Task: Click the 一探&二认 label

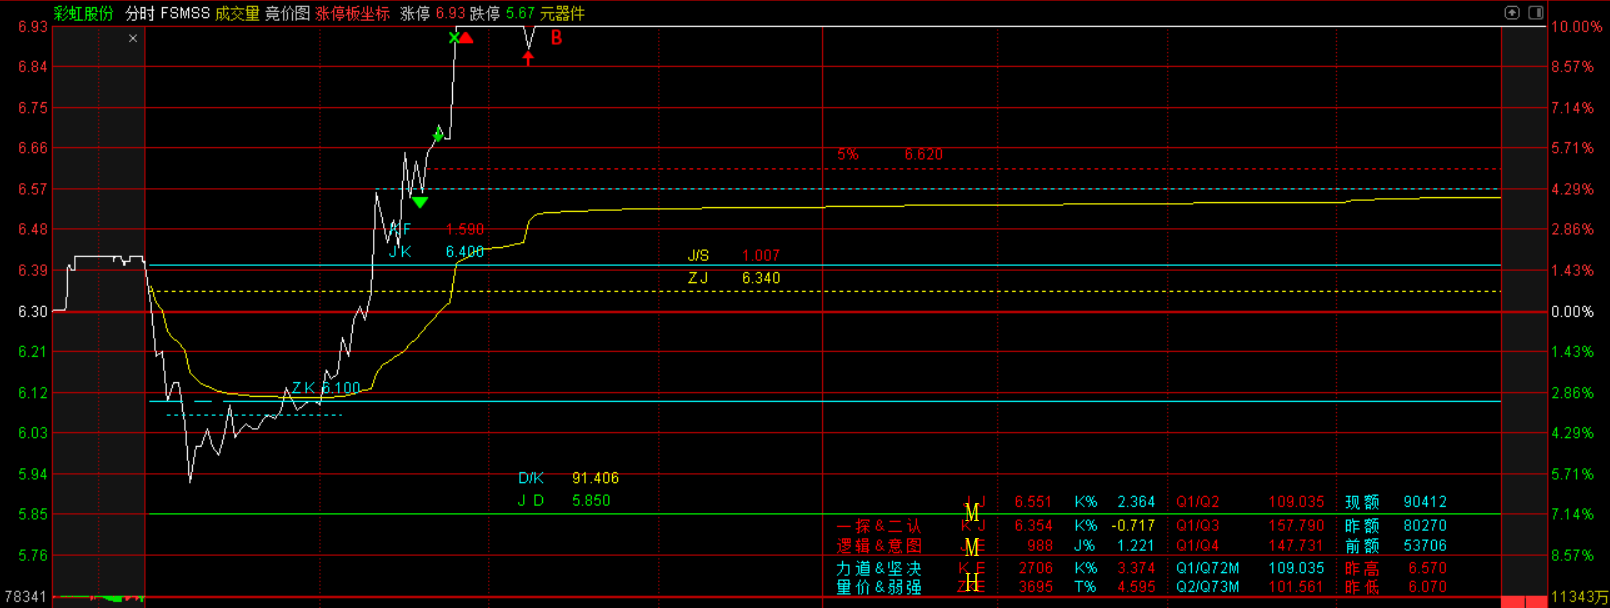Action: 879,526
